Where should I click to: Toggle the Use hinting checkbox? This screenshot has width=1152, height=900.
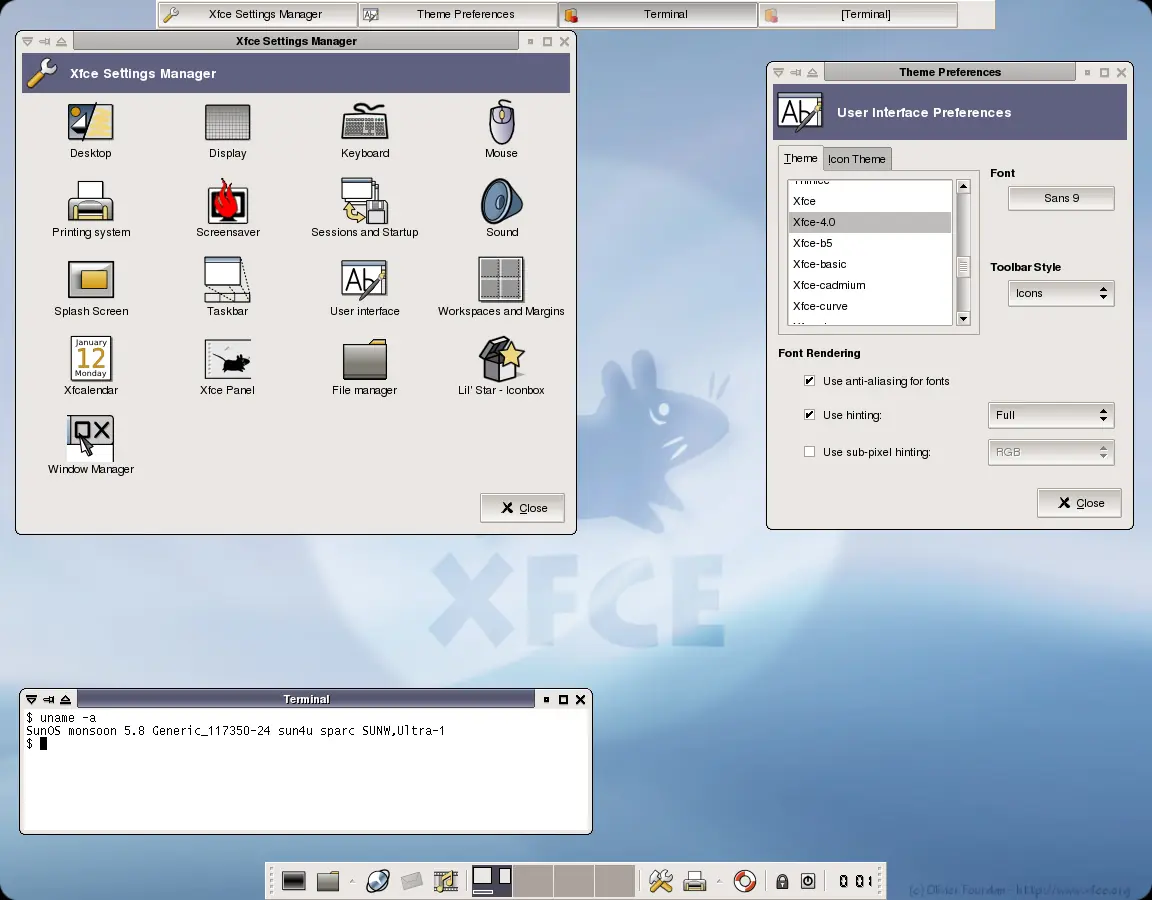tap(810, 414)
